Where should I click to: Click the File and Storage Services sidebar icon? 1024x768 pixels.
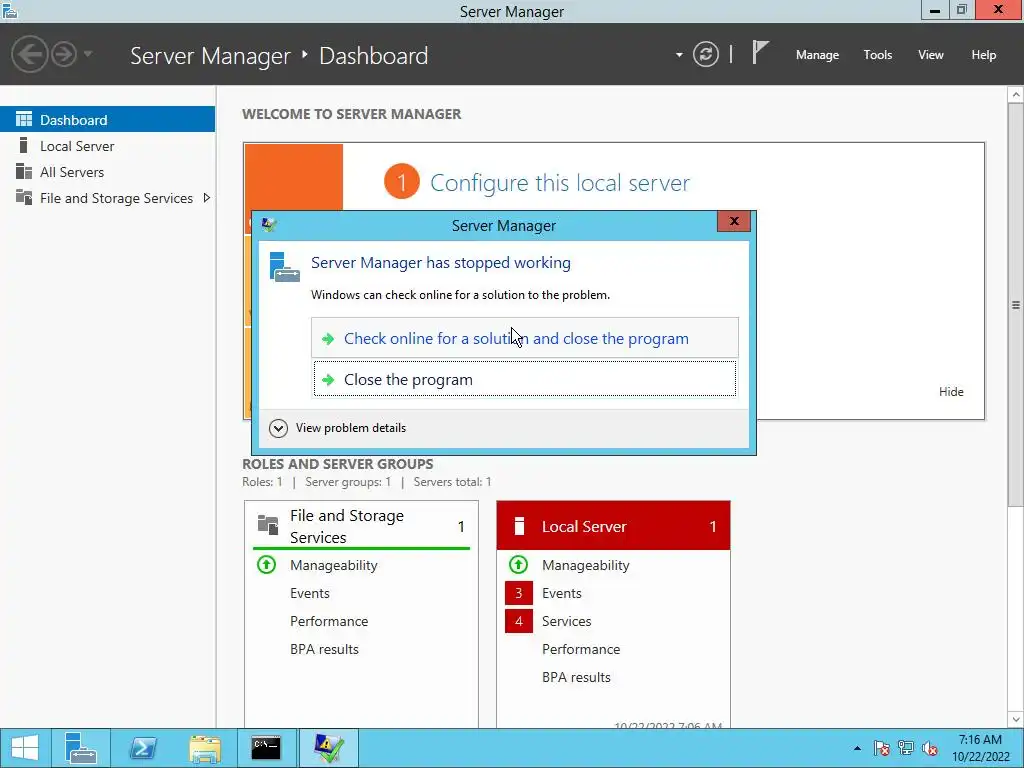pos(24,197)
